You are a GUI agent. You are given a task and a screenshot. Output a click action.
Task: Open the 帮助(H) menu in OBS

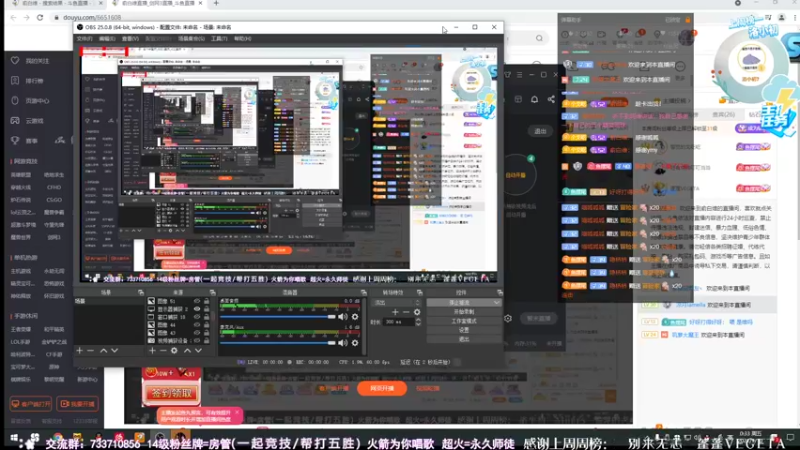(x=242, y=39)
